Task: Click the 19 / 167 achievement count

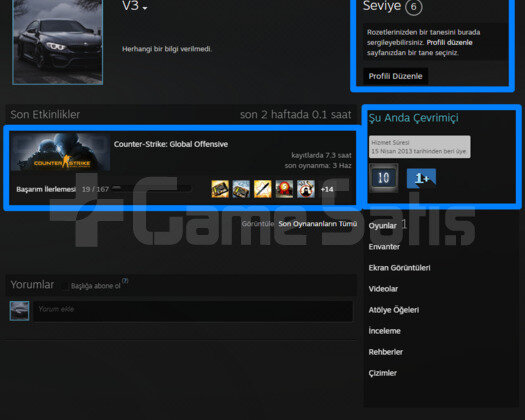Action: pos(95,189)
